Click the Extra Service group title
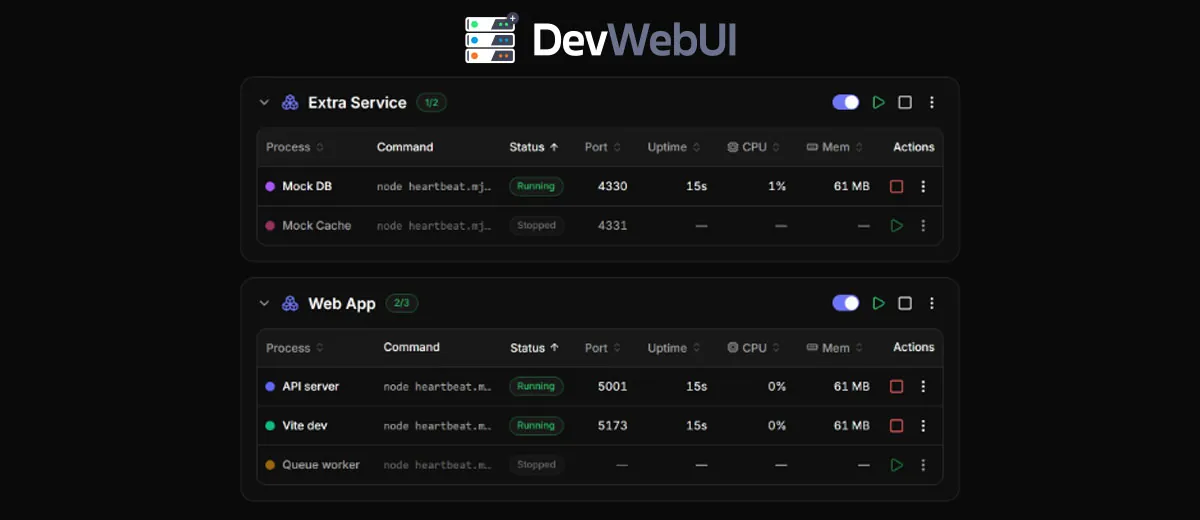The image size is (1200, 520). pyautogui.click(x=357, y=102)
